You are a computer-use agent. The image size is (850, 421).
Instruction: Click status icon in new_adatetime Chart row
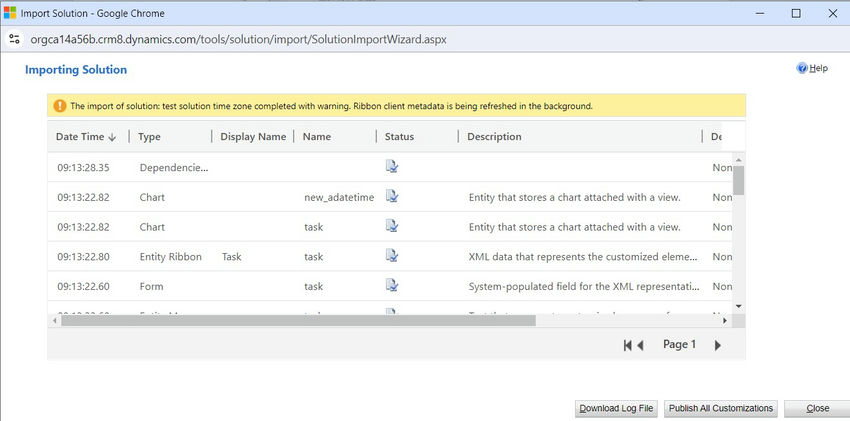pos(392,197)
